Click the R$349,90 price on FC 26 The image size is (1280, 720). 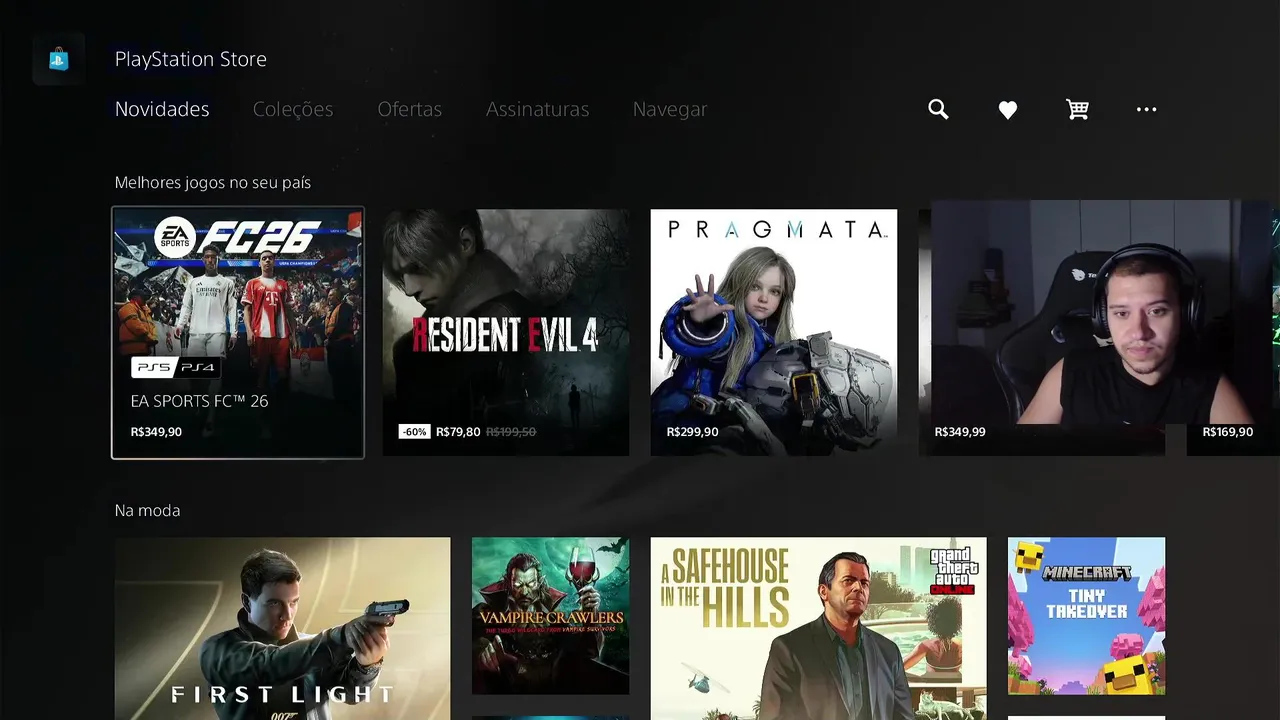(x=156, y=432)
